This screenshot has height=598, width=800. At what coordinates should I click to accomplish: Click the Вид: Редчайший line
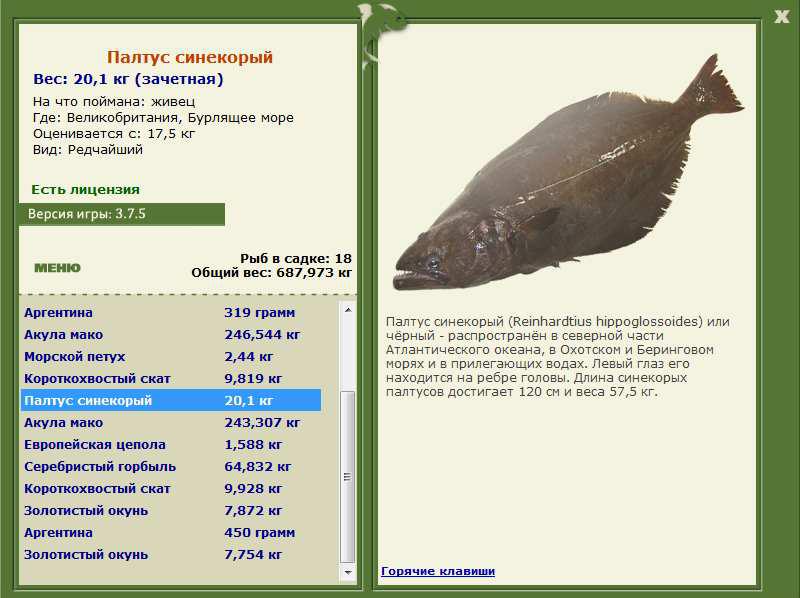click(x=88, y=150)
